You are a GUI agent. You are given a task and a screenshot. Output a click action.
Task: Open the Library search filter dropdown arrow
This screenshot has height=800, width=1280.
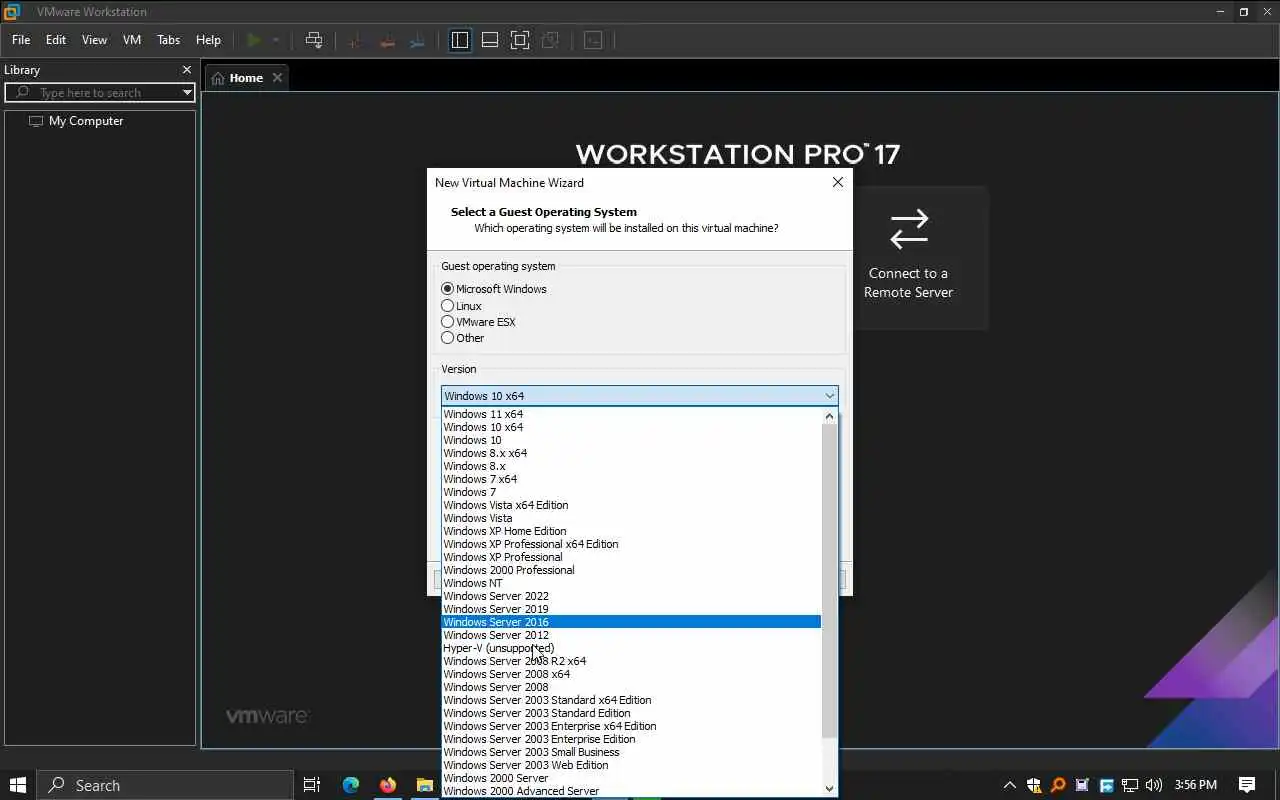coord(187,92)
